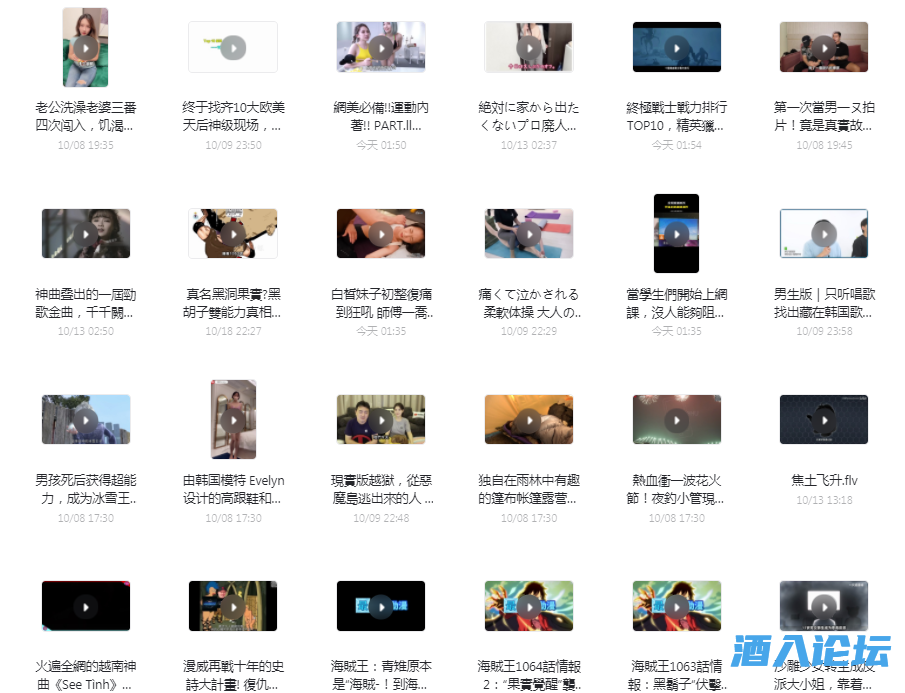Image resolution: width=905 pixels, height=693 pixels.
Task: Open title 神曲疊出的一屆勁歌金曲
Action: coord(85,303)
